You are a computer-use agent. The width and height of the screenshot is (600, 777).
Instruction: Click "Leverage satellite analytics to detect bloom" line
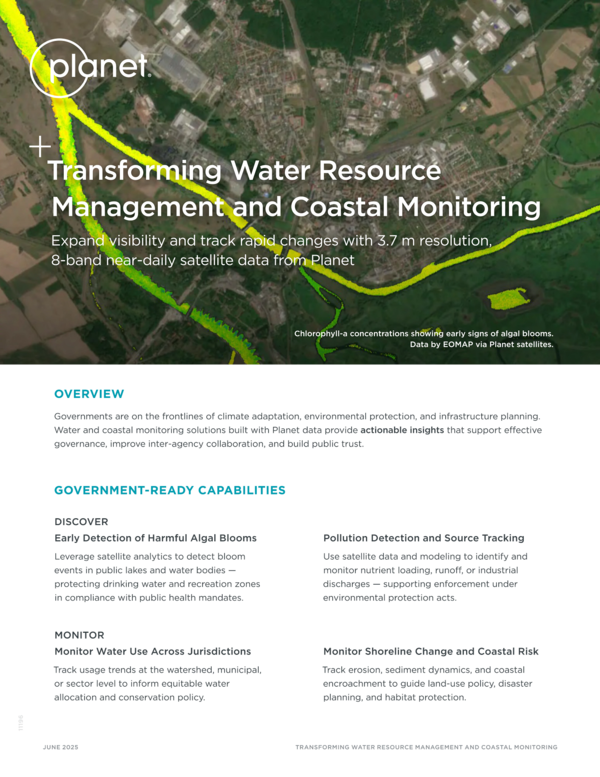click(x=150, y=556)
